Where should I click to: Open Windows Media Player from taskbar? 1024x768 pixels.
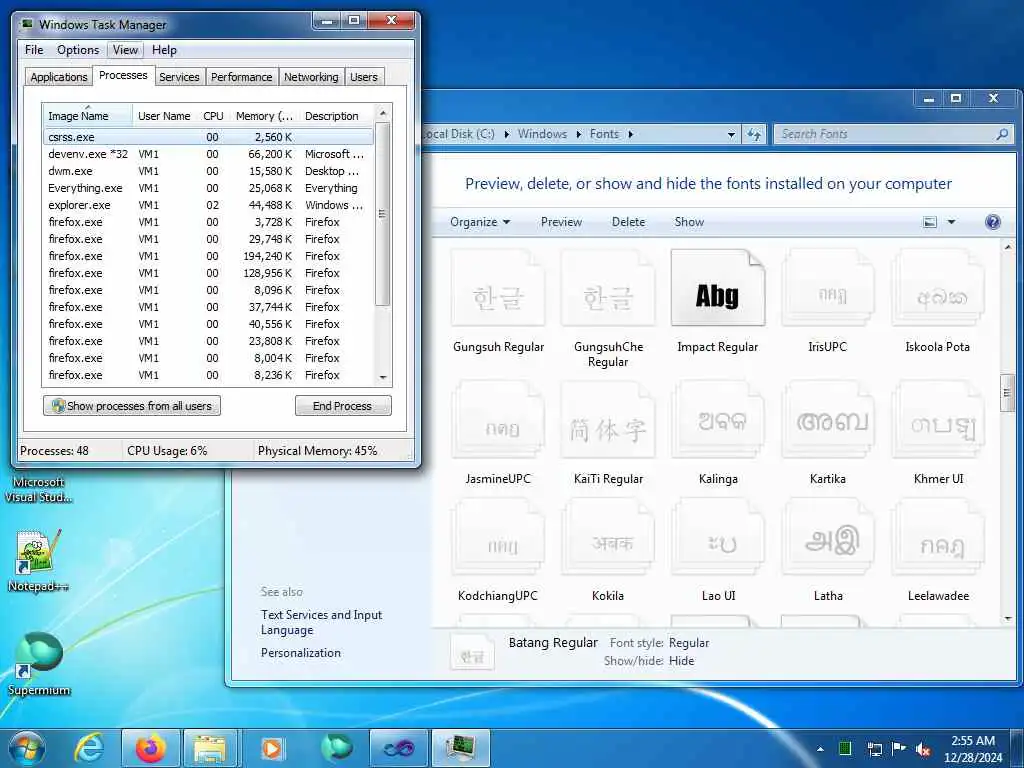coord(272,748)
